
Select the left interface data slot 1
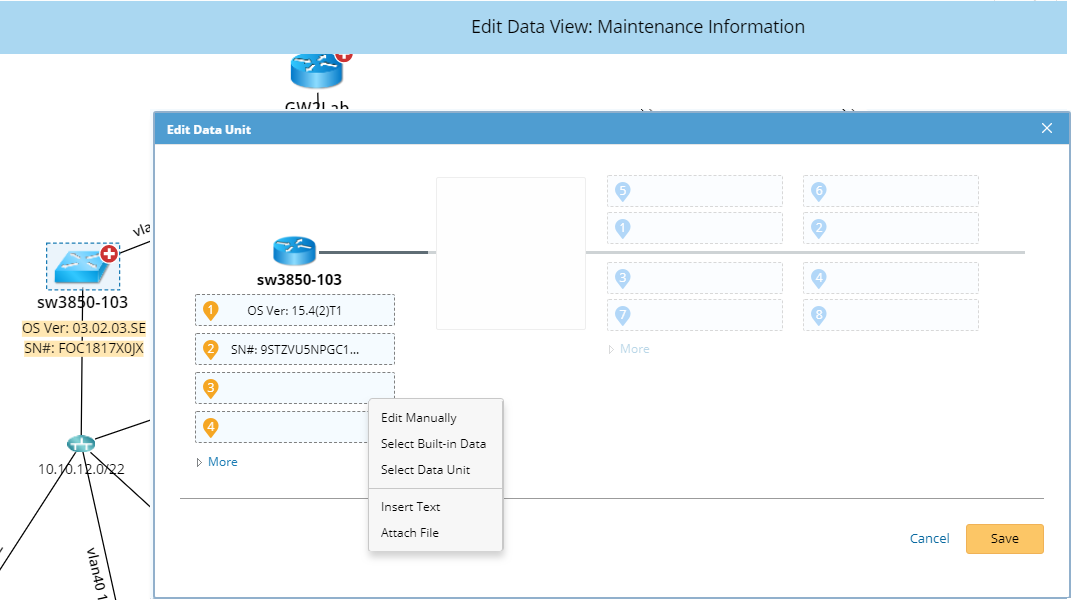click(x=695, y=228)
